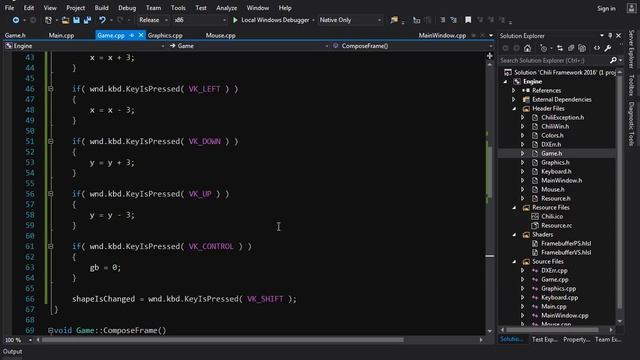This screenshot has height=360, width=640.
Task: Start the Local Windows Debugger play button
Action: 235,20
